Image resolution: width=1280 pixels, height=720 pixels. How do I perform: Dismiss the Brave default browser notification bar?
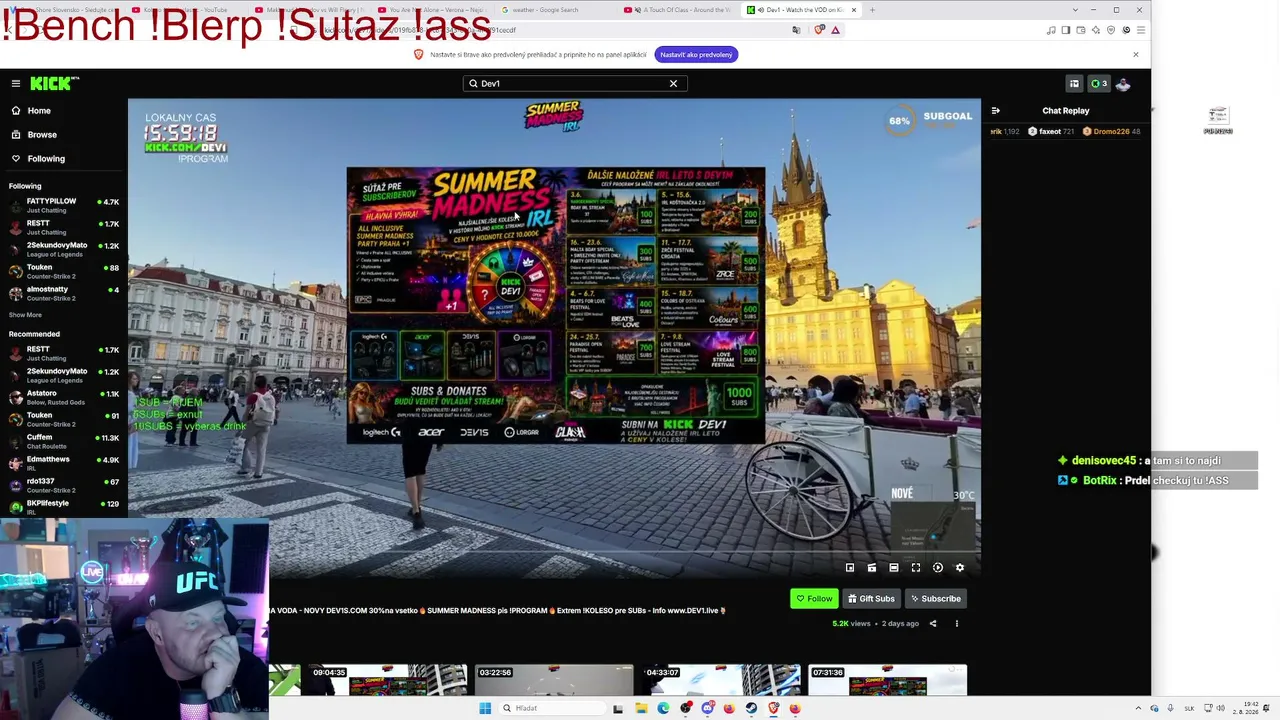click(1135, 54)
